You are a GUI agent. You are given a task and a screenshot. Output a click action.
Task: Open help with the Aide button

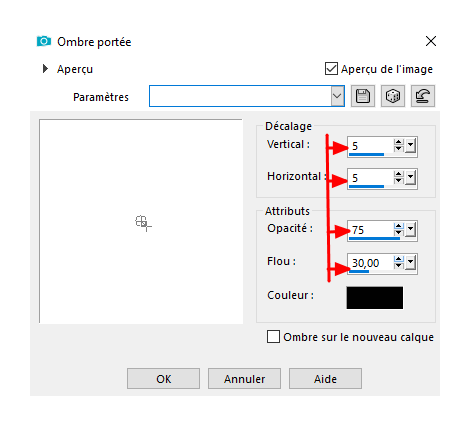[325, 379]
